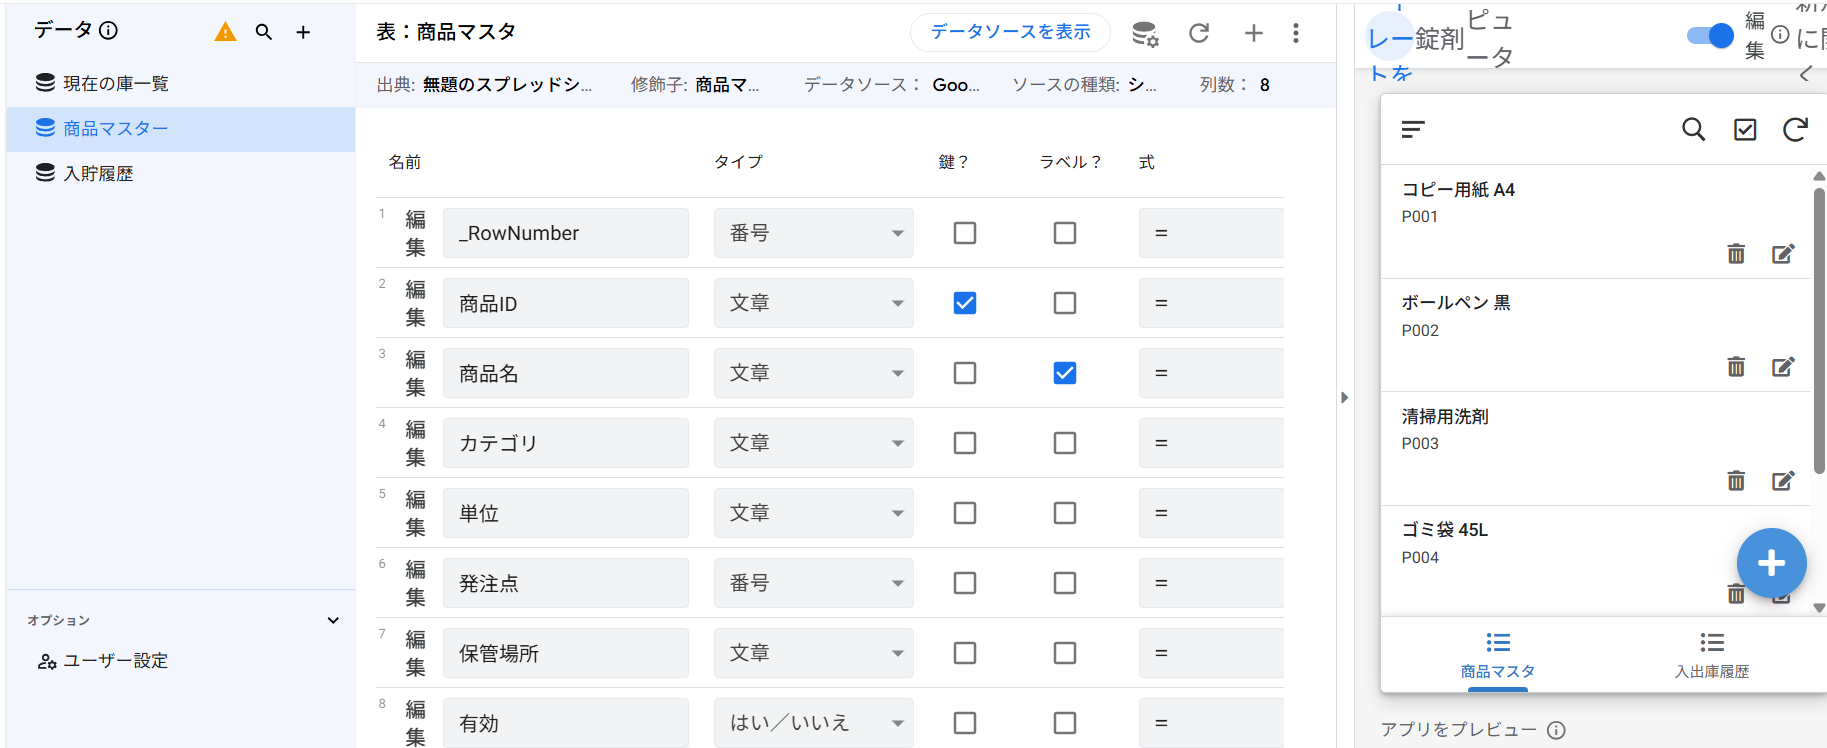Open type dropdown for _RowNumber
Viewport: 1827px width, 748px height.
point(813,233)
